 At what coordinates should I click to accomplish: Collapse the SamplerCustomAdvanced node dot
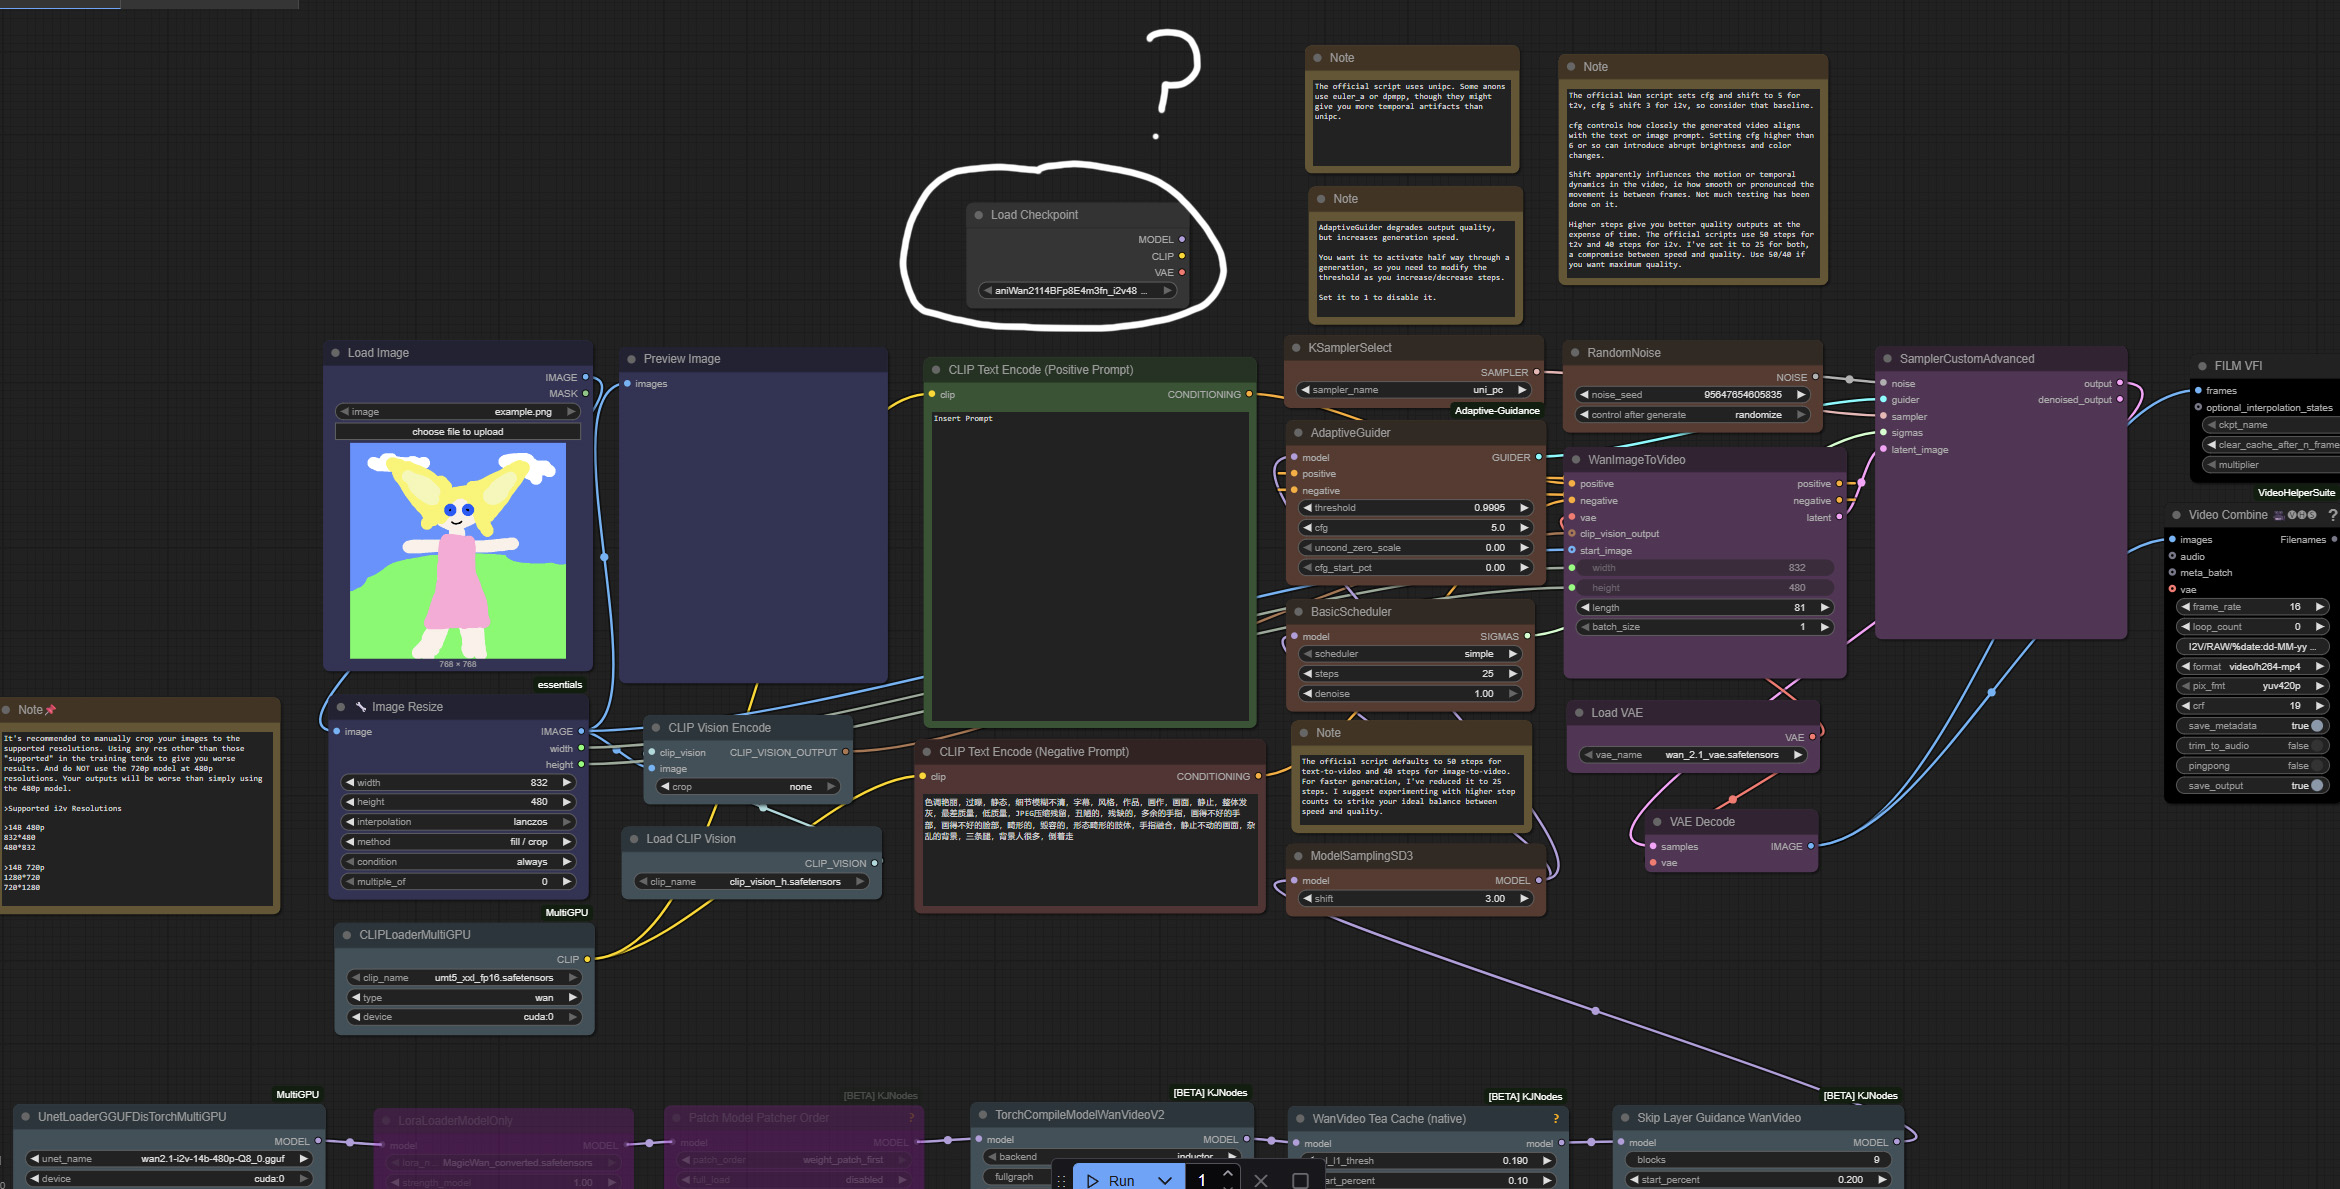(1888, 359)
